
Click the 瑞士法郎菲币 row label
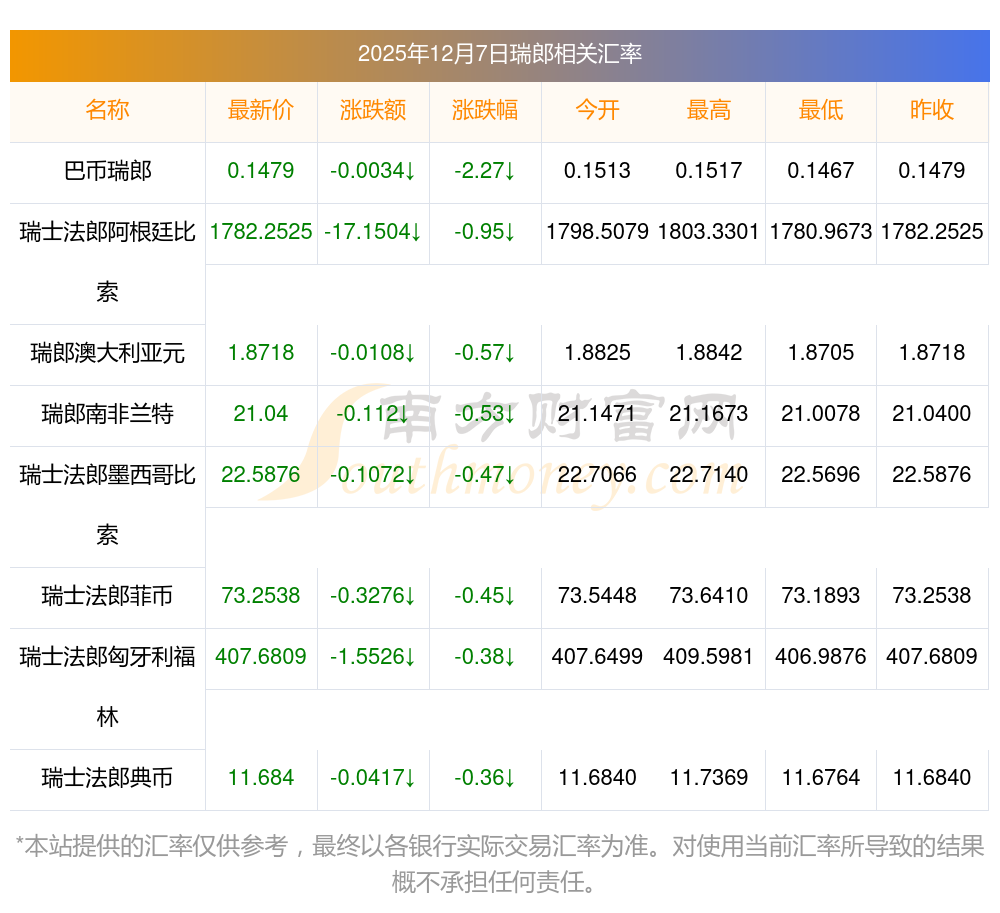pyautogui.click(x=107, y=596)
